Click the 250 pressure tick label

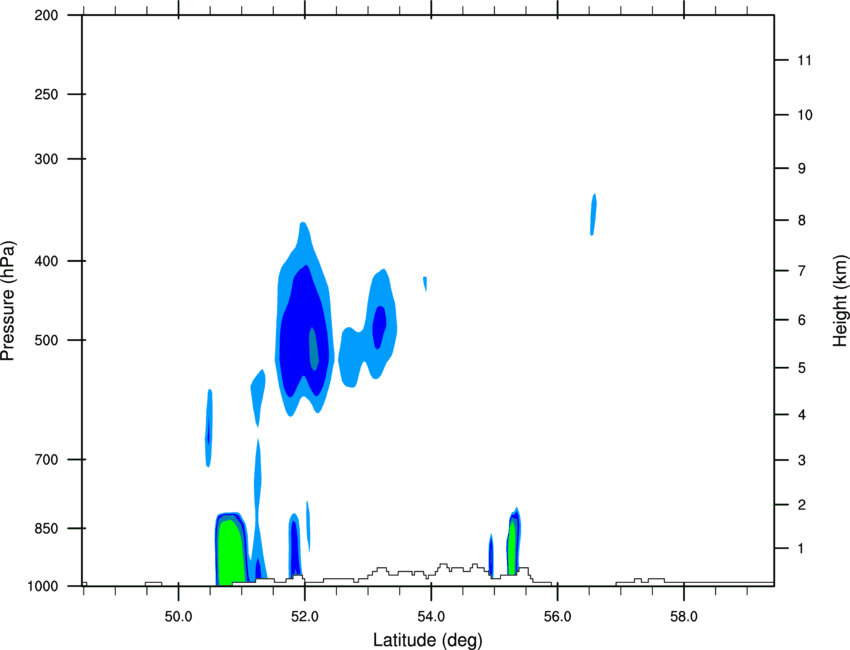click(46, 94)
